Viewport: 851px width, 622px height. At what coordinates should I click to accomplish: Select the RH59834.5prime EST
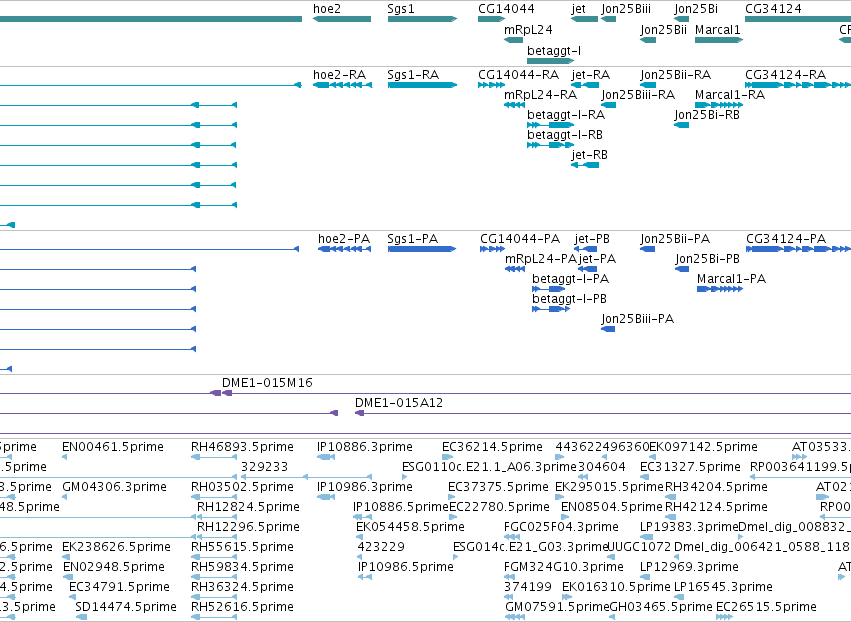(x=214, y=577)
